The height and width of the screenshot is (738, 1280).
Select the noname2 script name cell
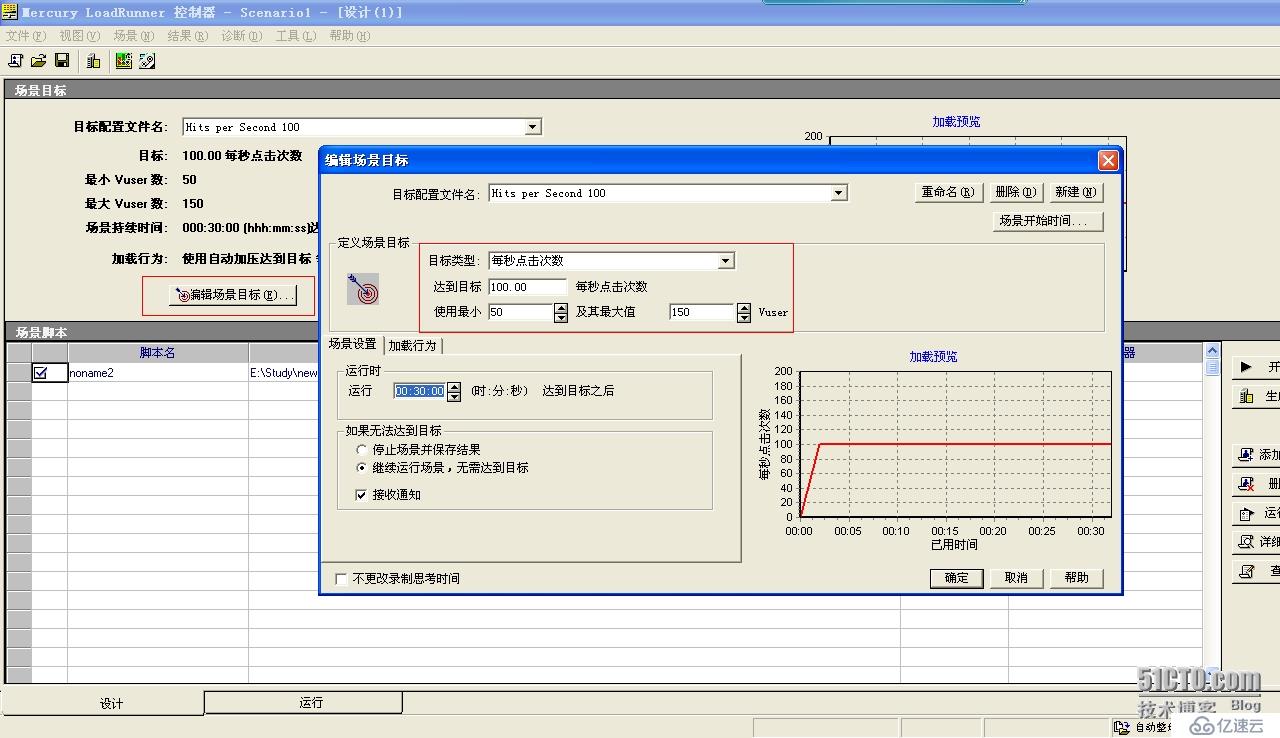point(158,373)
